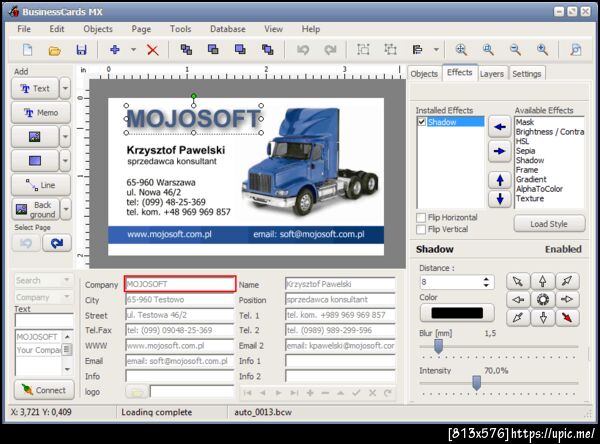The width and height of the screenshot is (600, 444).
Task: Open the Align icon dropdown arrow
Action: [x=436, y=50]
